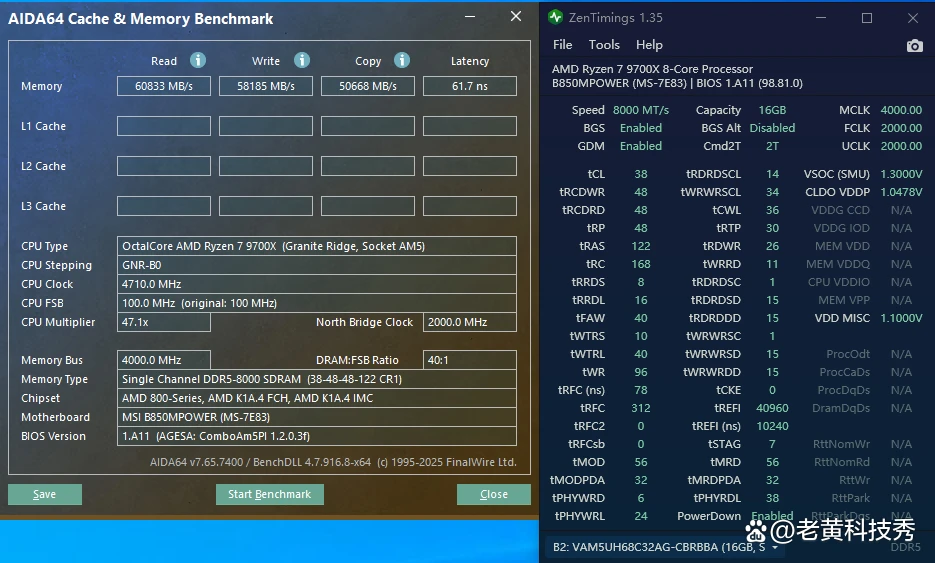Minimize the AIDA64 benchmark window
Screen dimensions: 935x563
pyautogui.click(x=470, y=17)
